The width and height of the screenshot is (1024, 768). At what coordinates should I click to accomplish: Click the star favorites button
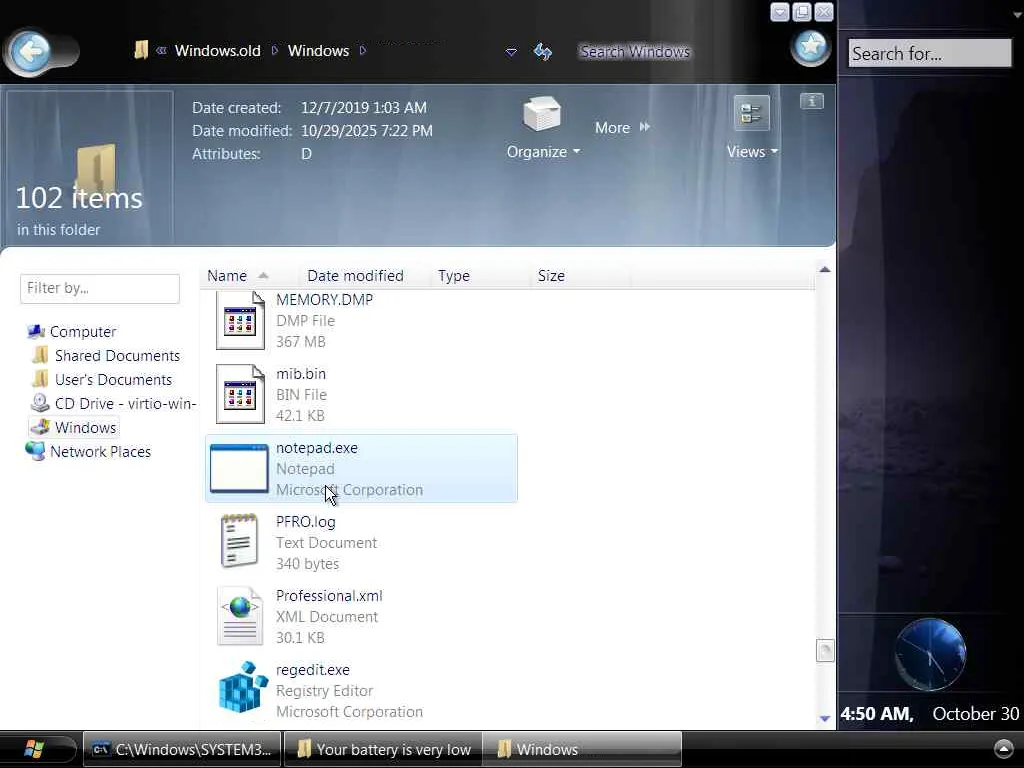pos(810,46)
